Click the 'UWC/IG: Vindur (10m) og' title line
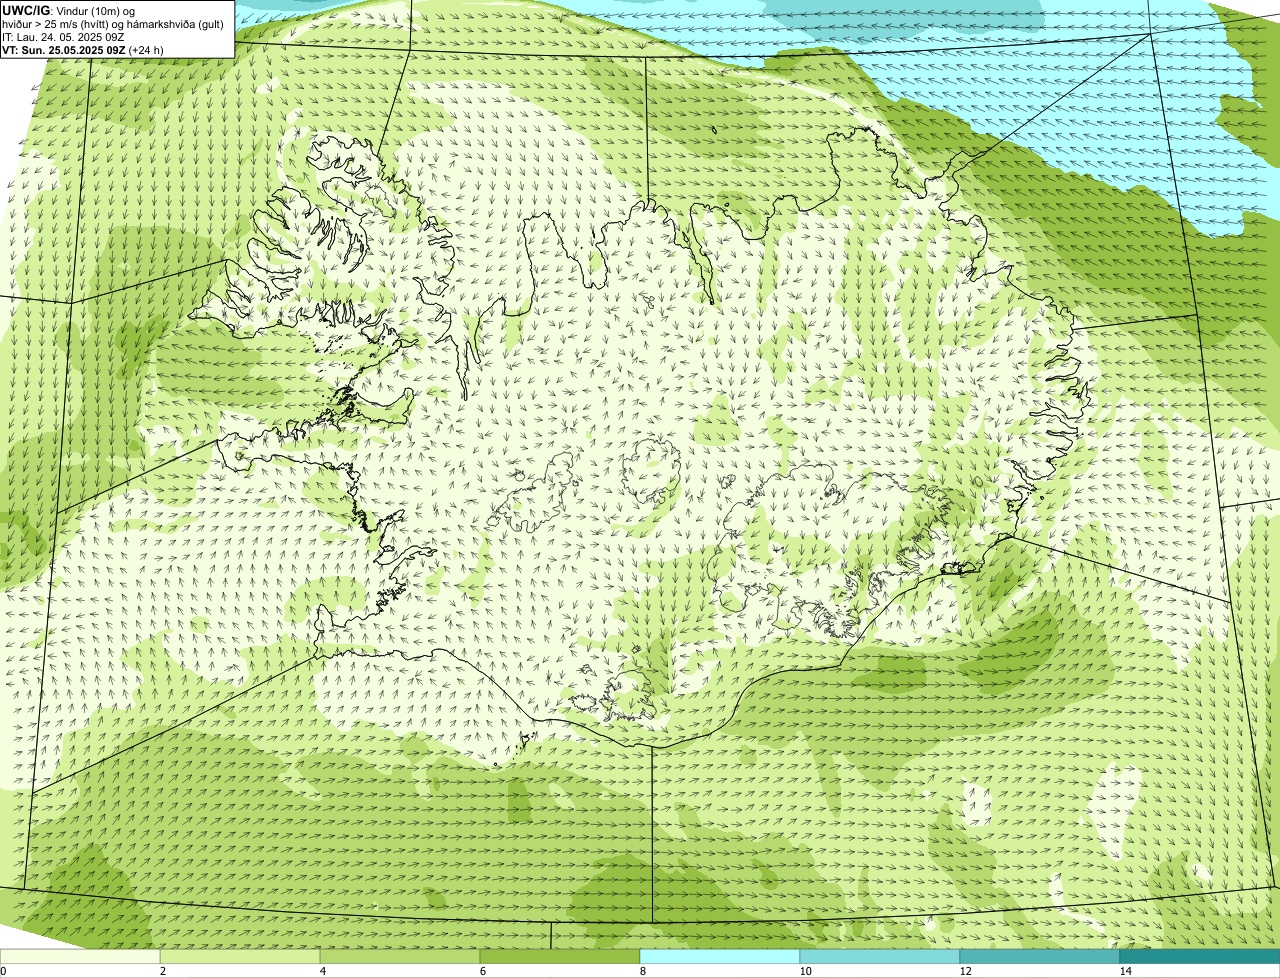The width and height of the screenshot is (1280, 978). point(68,11)
